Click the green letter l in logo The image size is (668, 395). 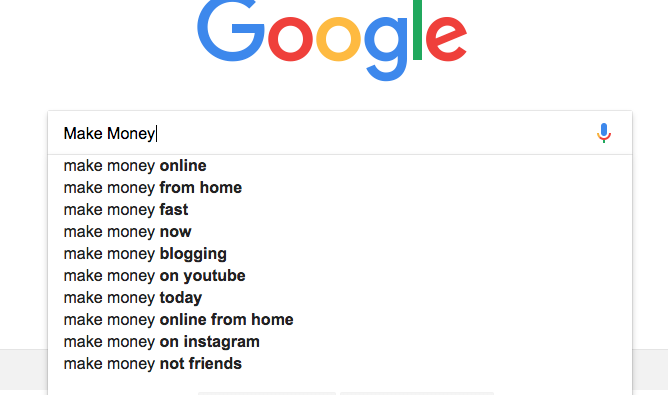(418, 30)
